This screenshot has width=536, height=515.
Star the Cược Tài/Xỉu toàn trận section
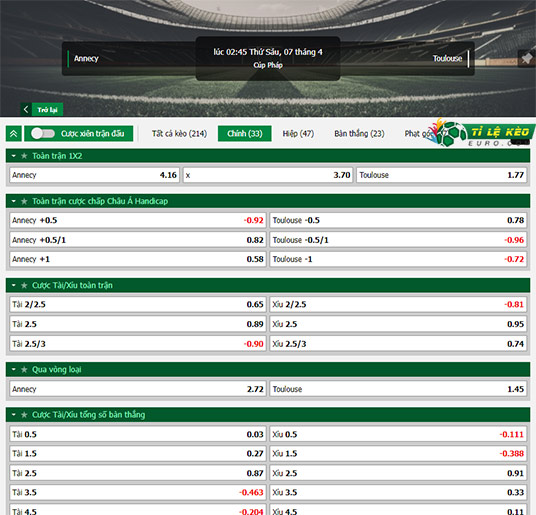tap(24, 285)
